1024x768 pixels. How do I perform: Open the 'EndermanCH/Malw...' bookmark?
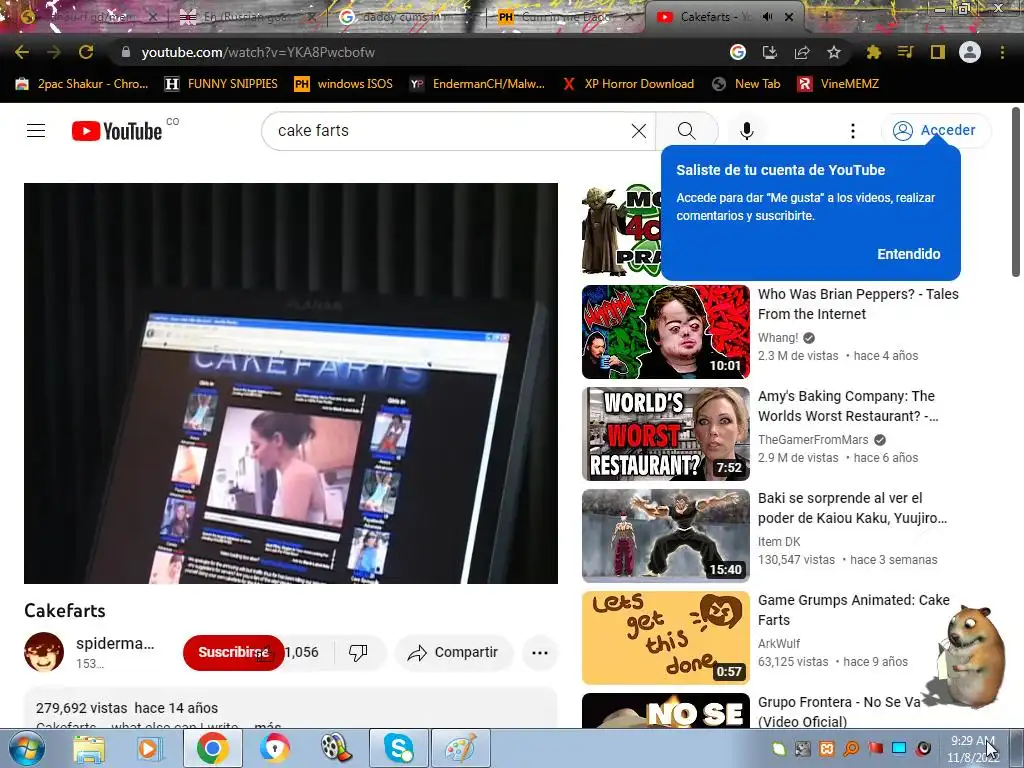[x=477, y=84]
